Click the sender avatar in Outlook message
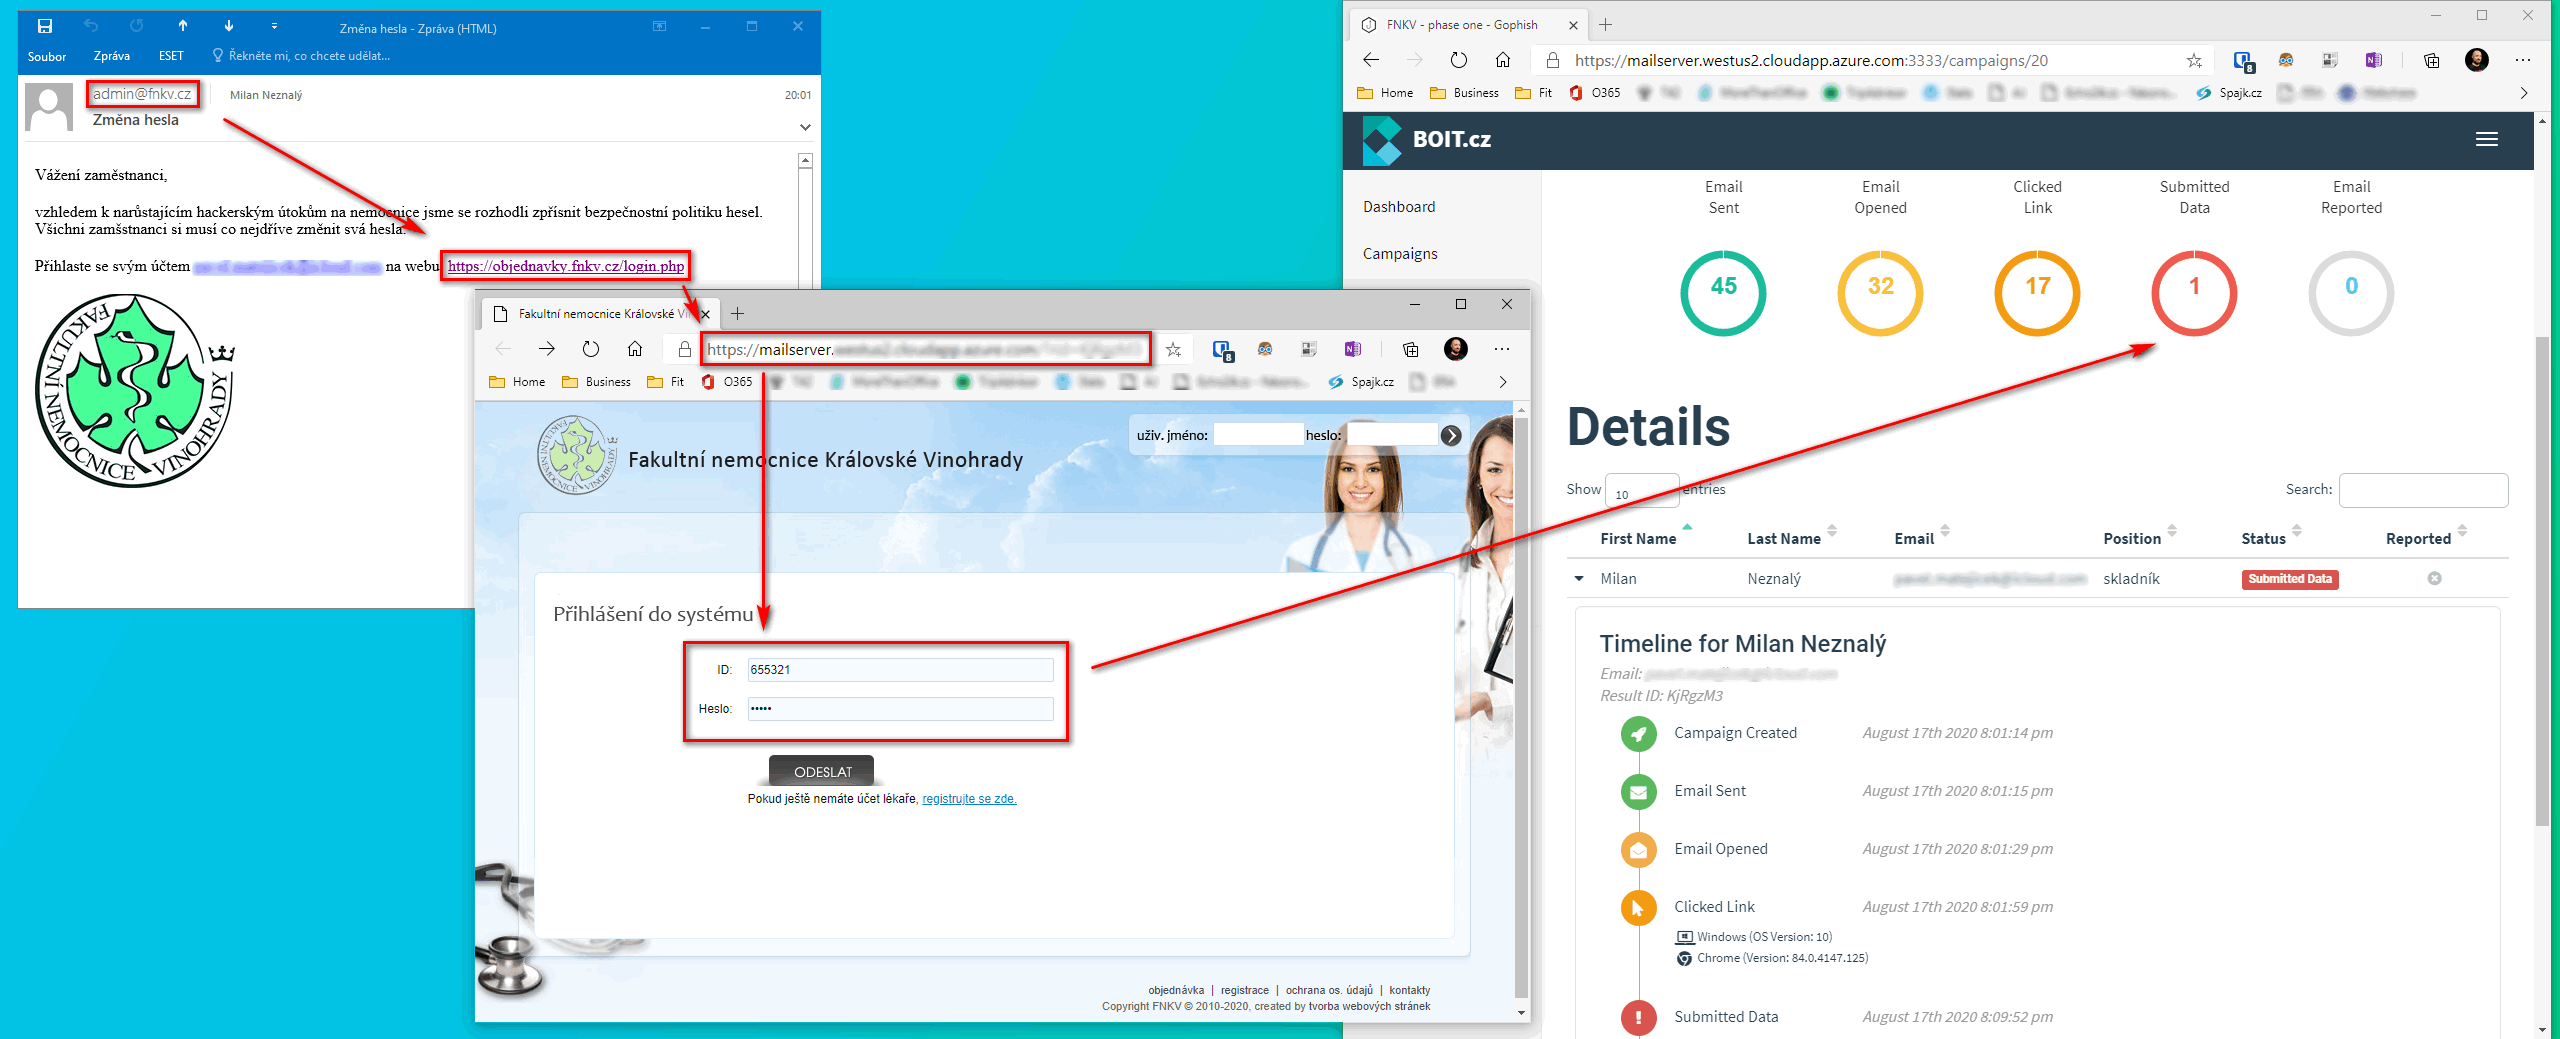 [49, 108]
